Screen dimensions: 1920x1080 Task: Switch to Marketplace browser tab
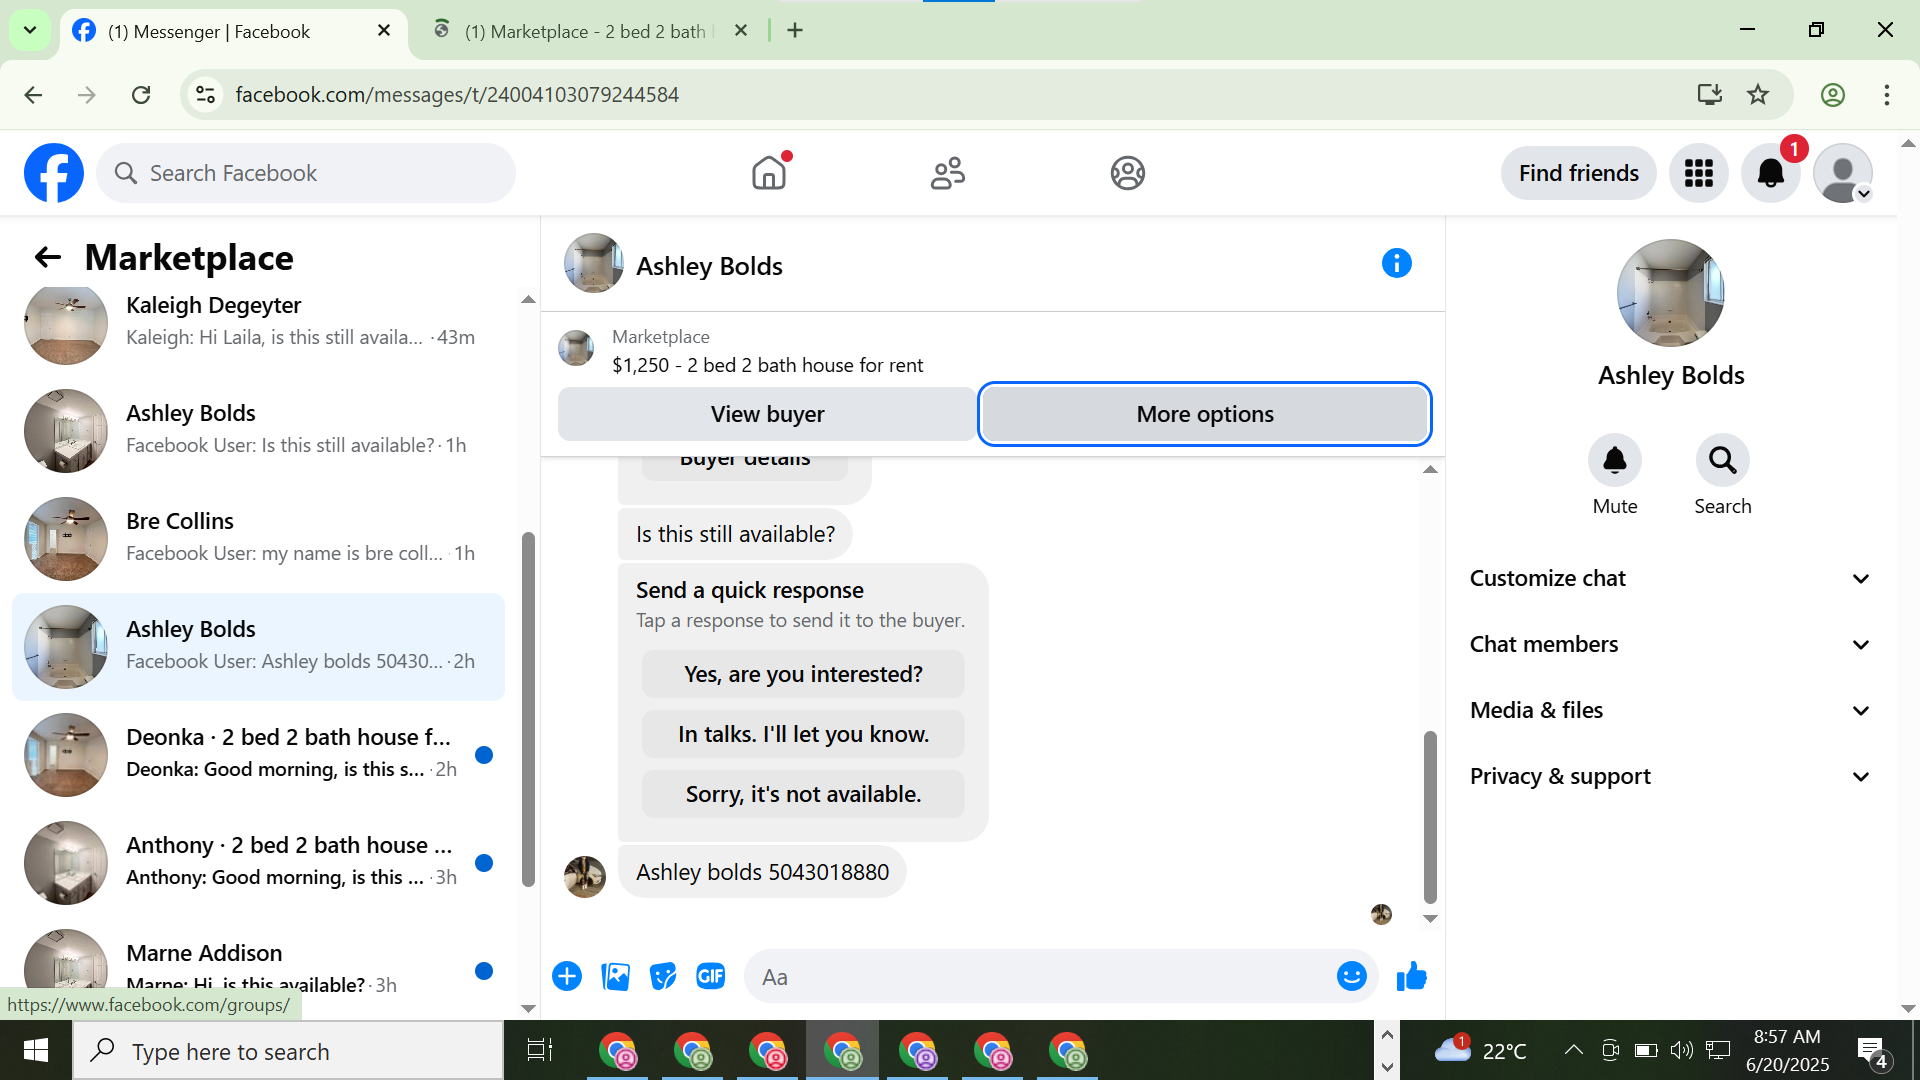[585, 31]
